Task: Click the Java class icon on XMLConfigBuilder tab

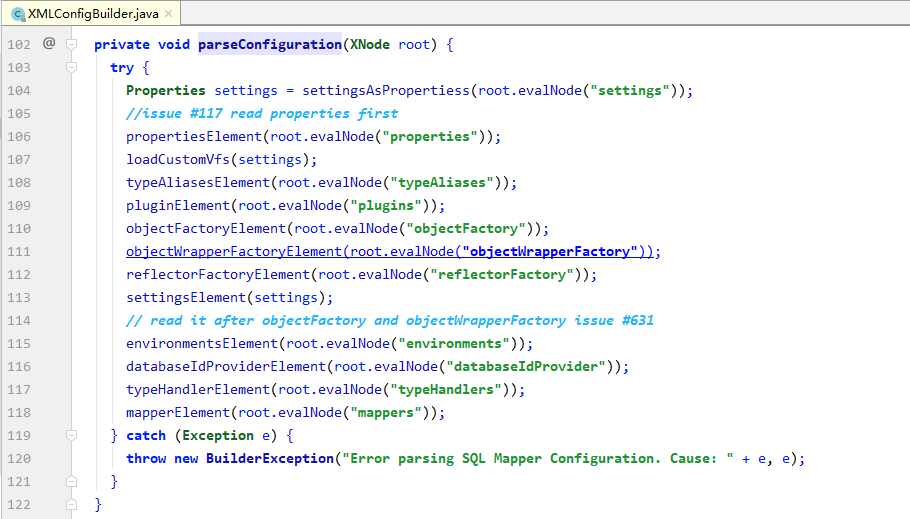Action: pyautogui.click(x=18, y=14)
